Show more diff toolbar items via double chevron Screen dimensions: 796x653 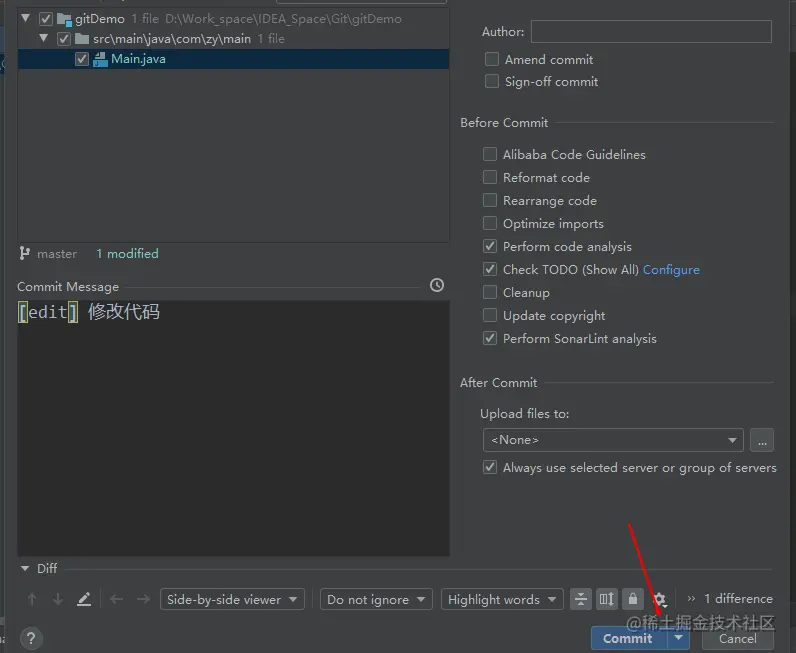(691, 599)
